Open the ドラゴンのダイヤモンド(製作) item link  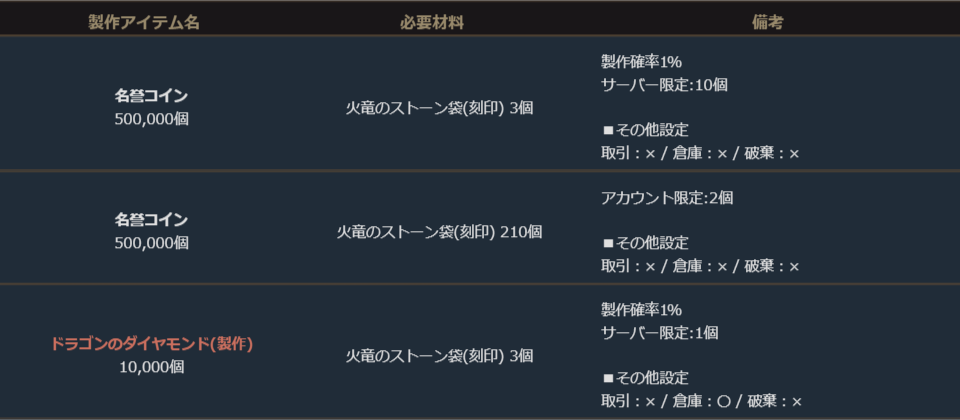point(151,344)
